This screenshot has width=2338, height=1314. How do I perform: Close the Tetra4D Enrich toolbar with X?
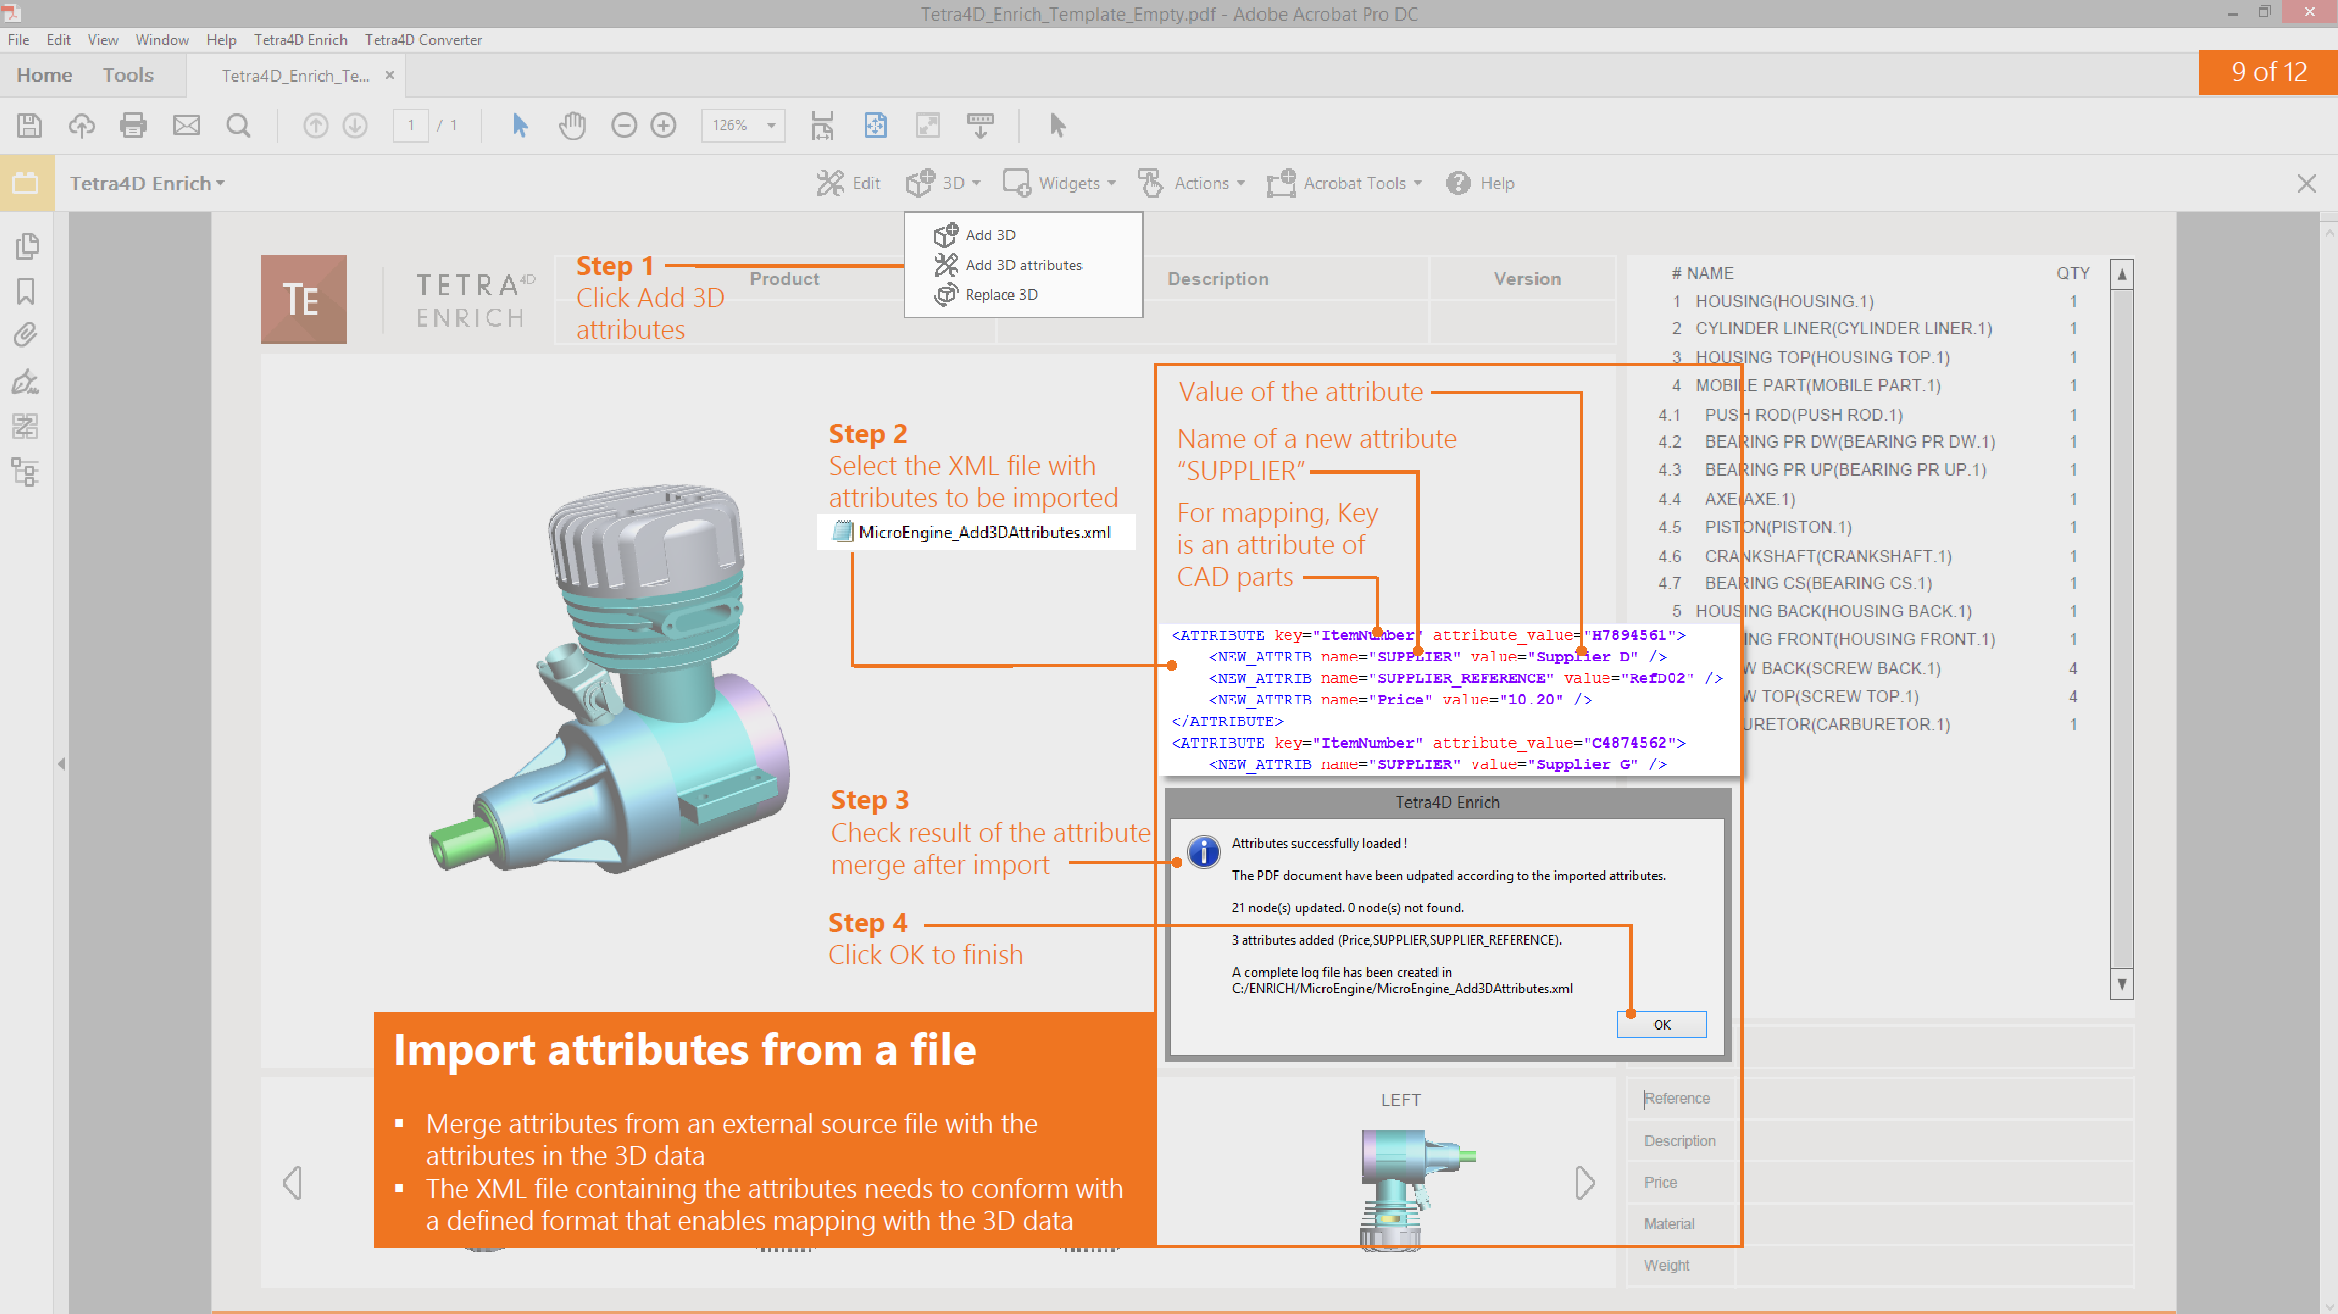(x=2306, y=183)
